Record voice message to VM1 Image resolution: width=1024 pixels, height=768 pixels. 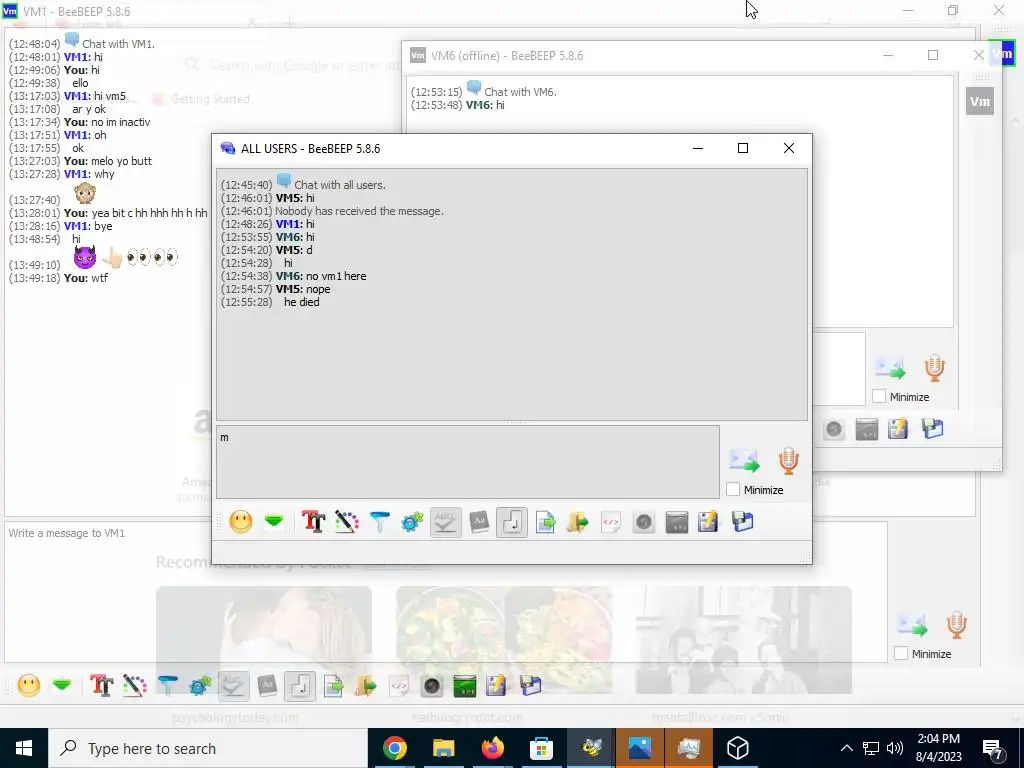click(x=957, y=625)
